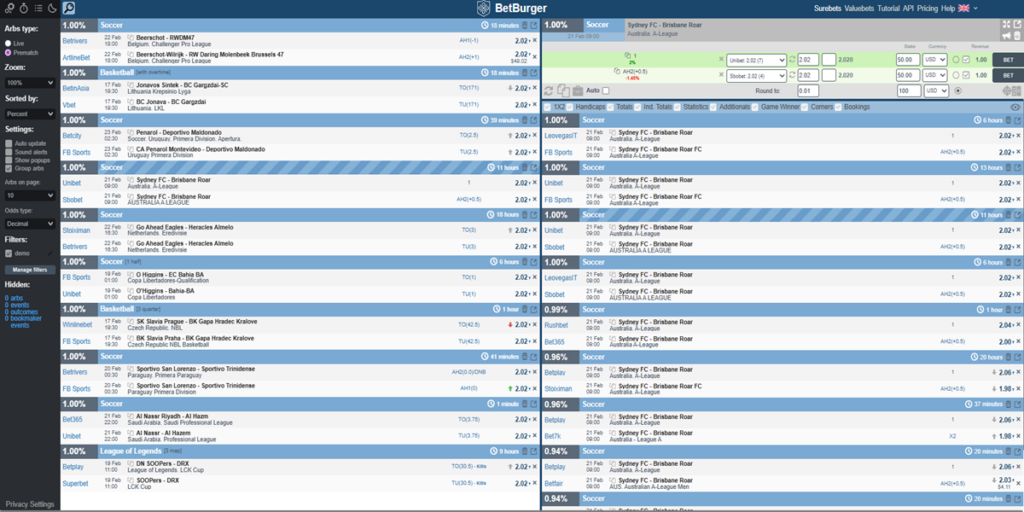Open the list view icon in sidebar header

[37, 8]
